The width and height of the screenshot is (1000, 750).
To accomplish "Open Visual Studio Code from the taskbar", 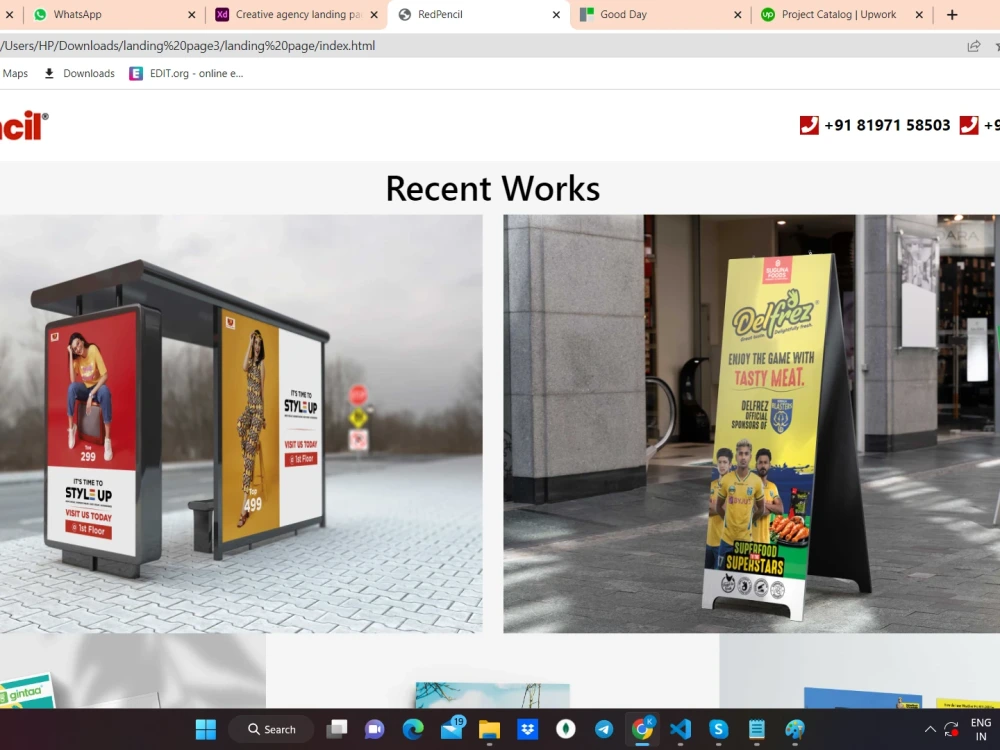I will (x=680, y=729).
